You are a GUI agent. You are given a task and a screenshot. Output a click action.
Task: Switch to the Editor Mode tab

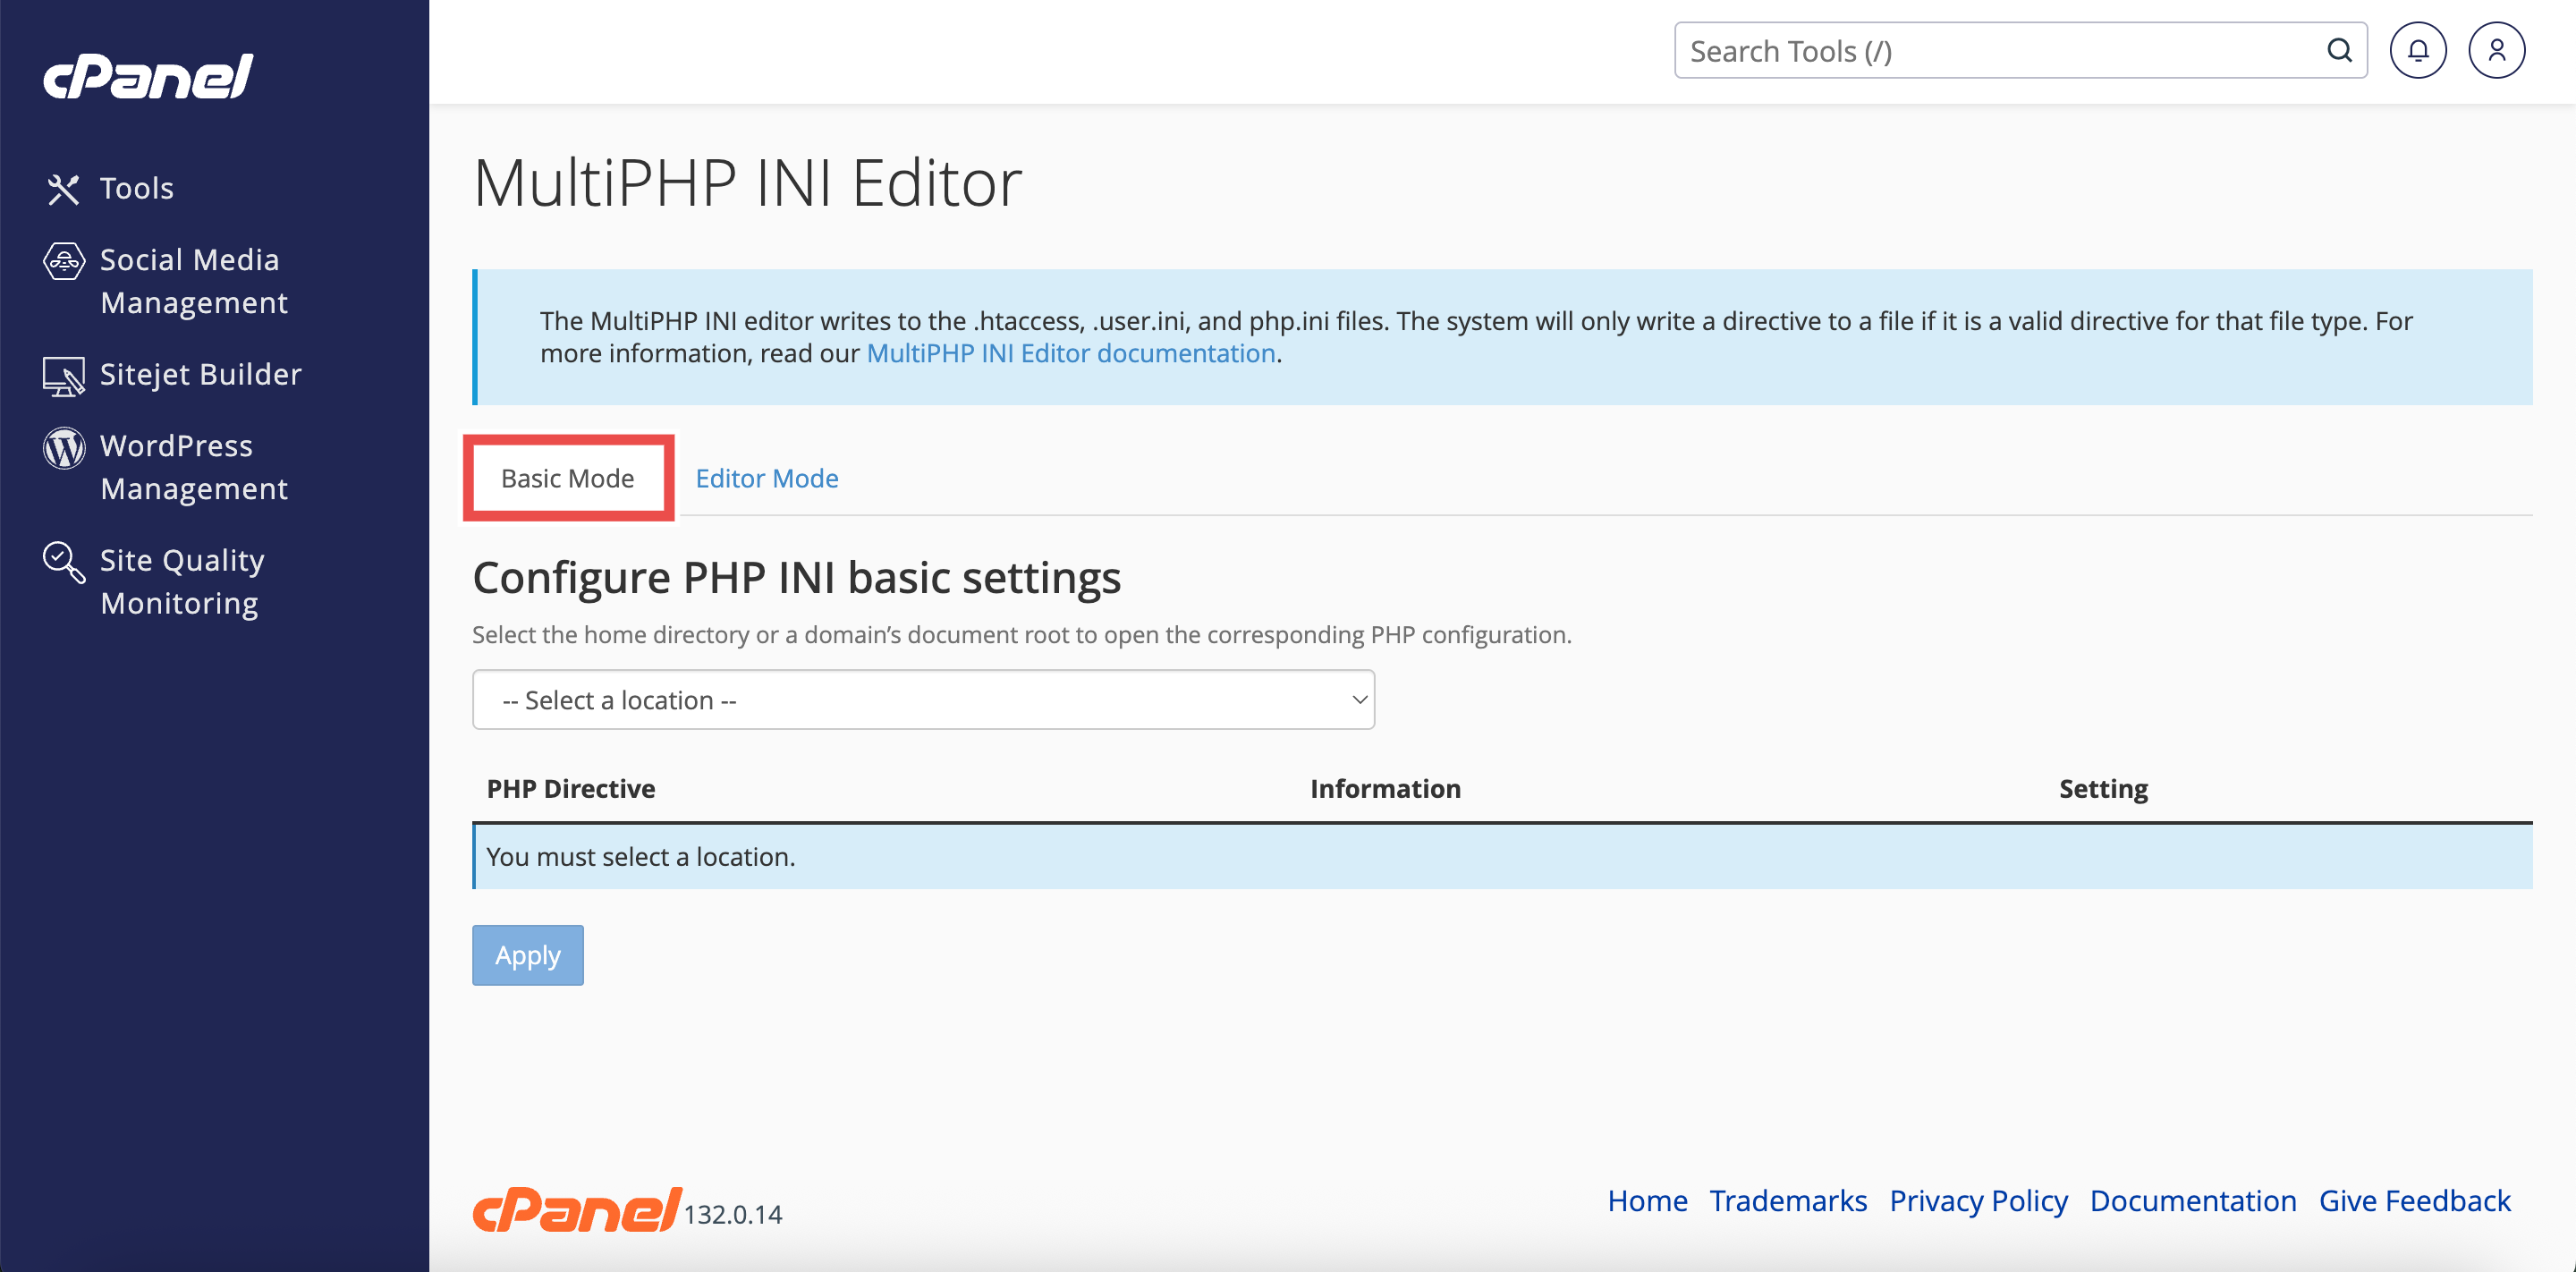point(766,478)
